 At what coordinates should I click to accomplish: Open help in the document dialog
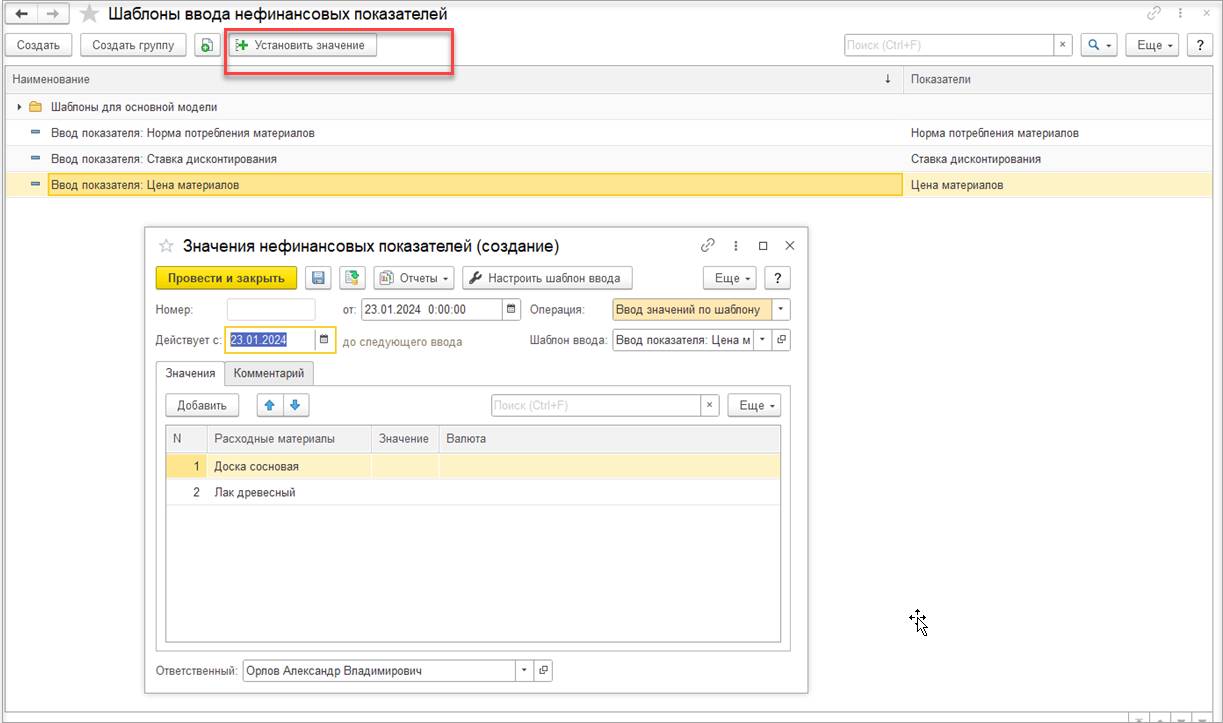point(777,278)
